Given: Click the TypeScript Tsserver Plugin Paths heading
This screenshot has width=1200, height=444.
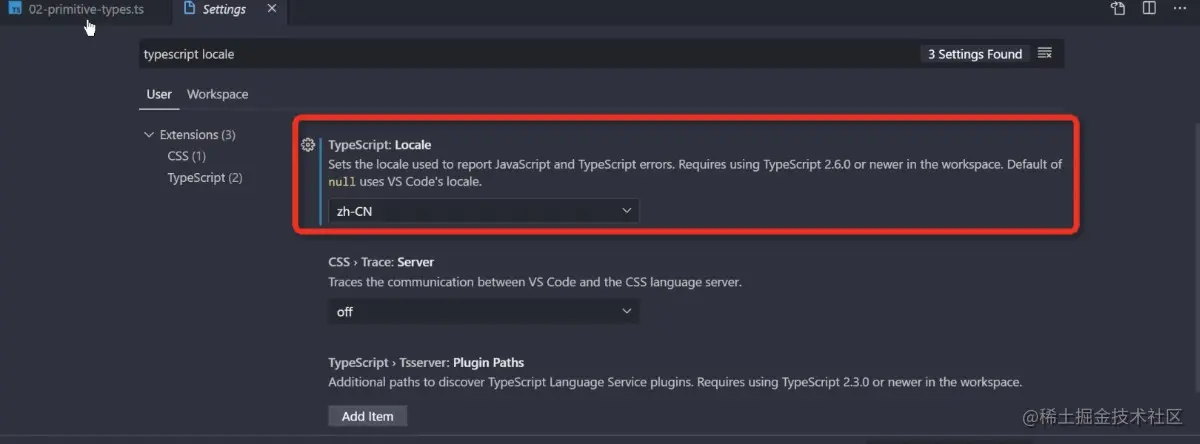Looking at the screenshot, I should pos(426,362).
